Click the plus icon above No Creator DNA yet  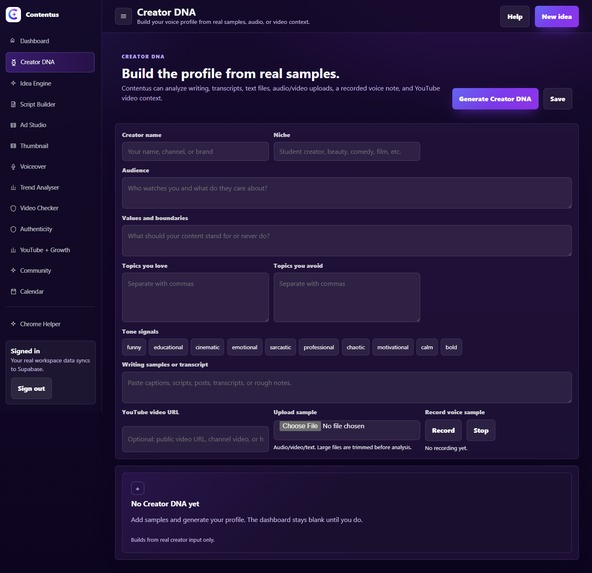(137, 488)
